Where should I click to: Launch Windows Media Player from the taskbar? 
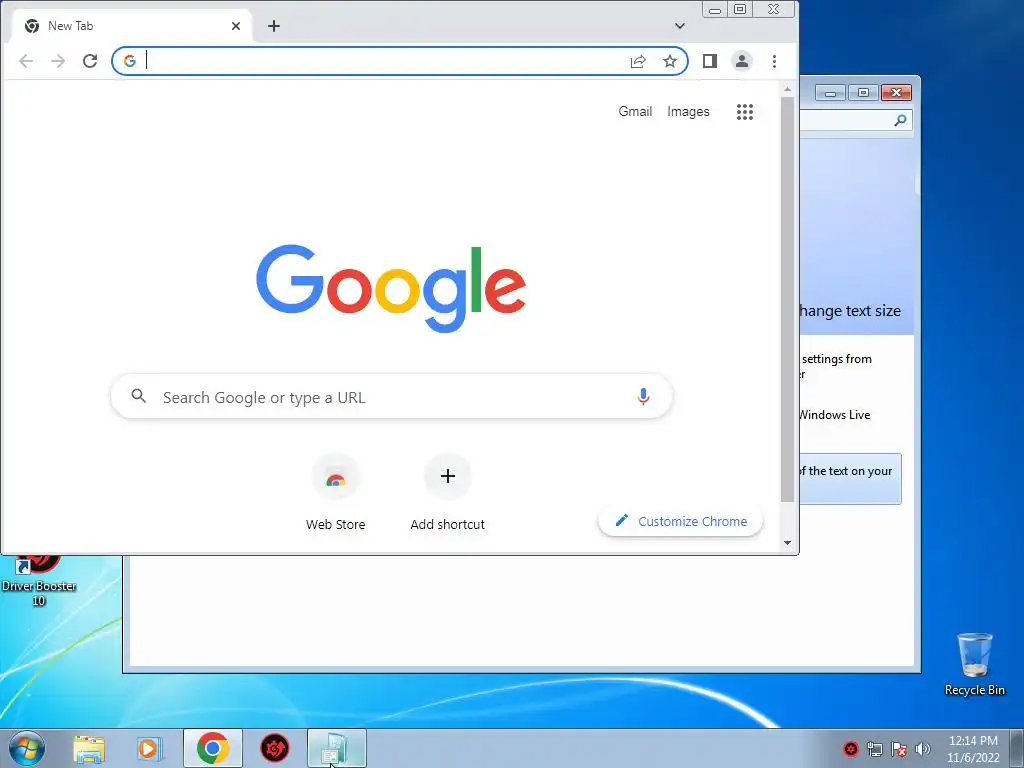point(150,748)
